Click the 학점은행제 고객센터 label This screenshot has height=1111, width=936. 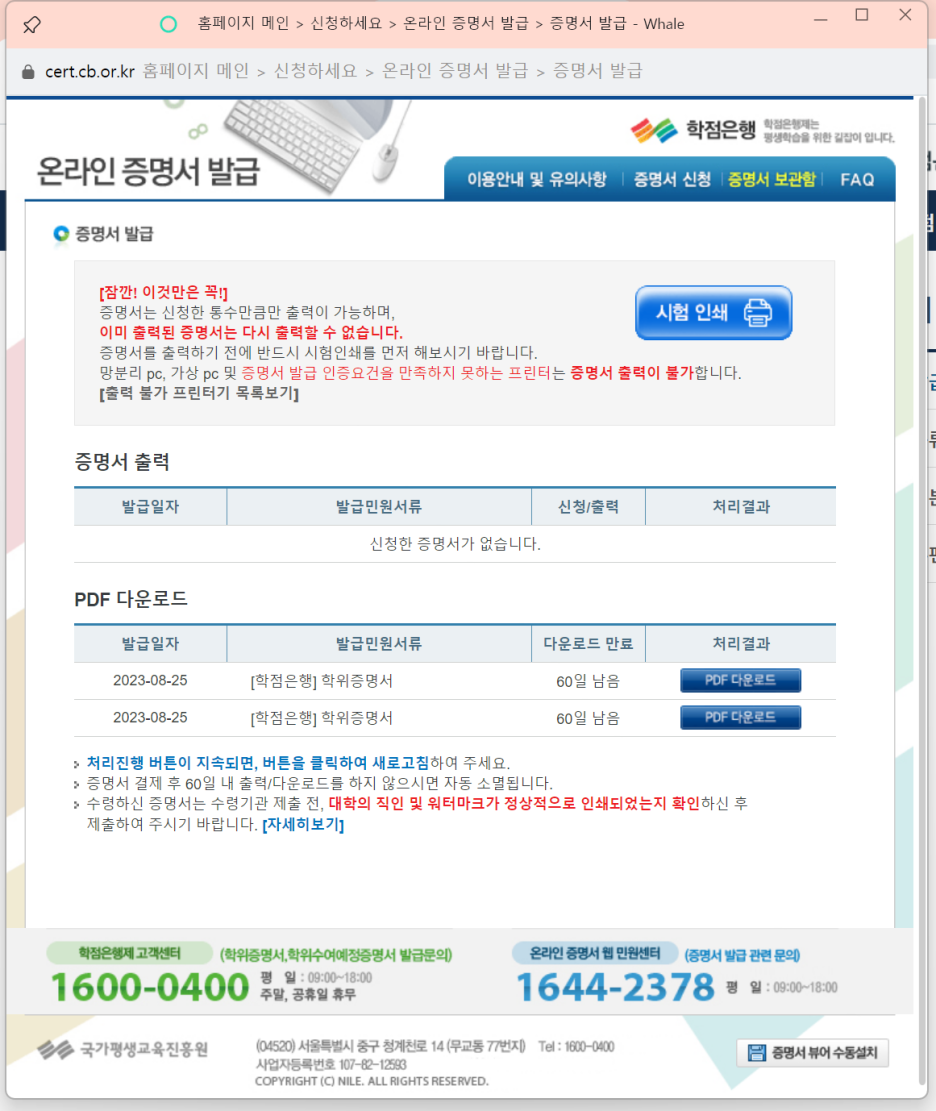point(130,953)
